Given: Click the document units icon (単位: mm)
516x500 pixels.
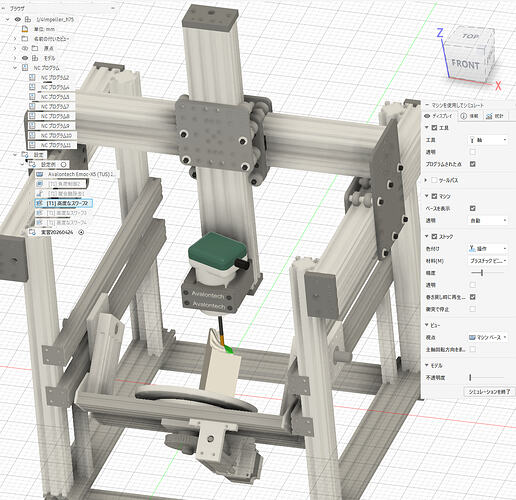Looking at the screenshot, I should click(x=25, y=29).
